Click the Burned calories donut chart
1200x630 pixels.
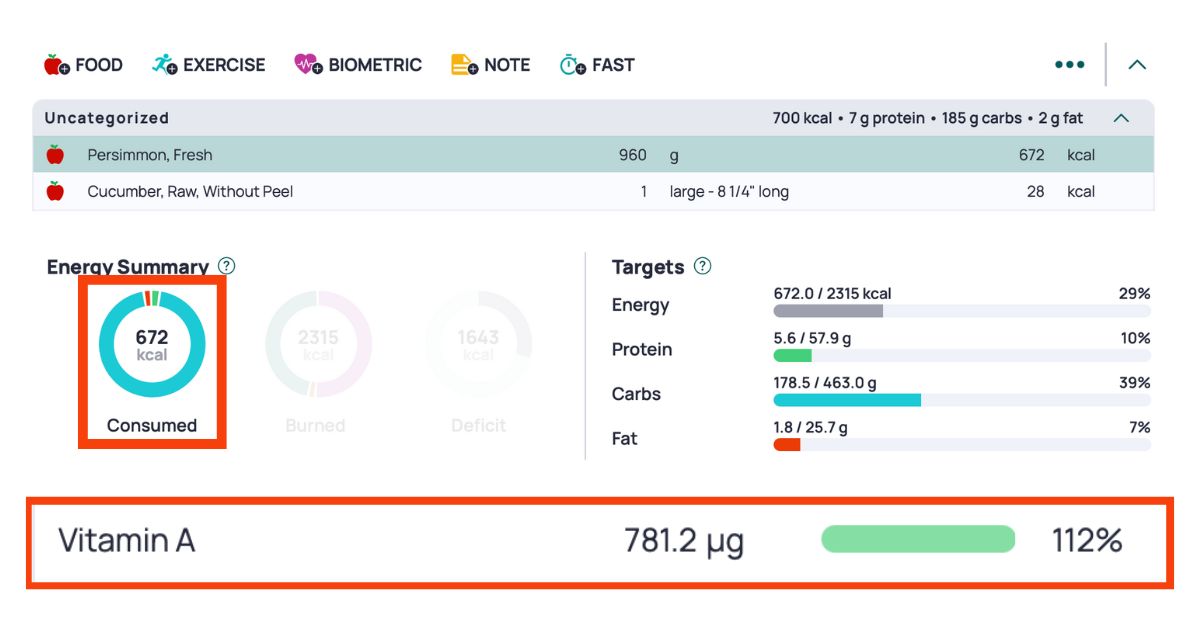pyautogui.click(x=316, y=345)
